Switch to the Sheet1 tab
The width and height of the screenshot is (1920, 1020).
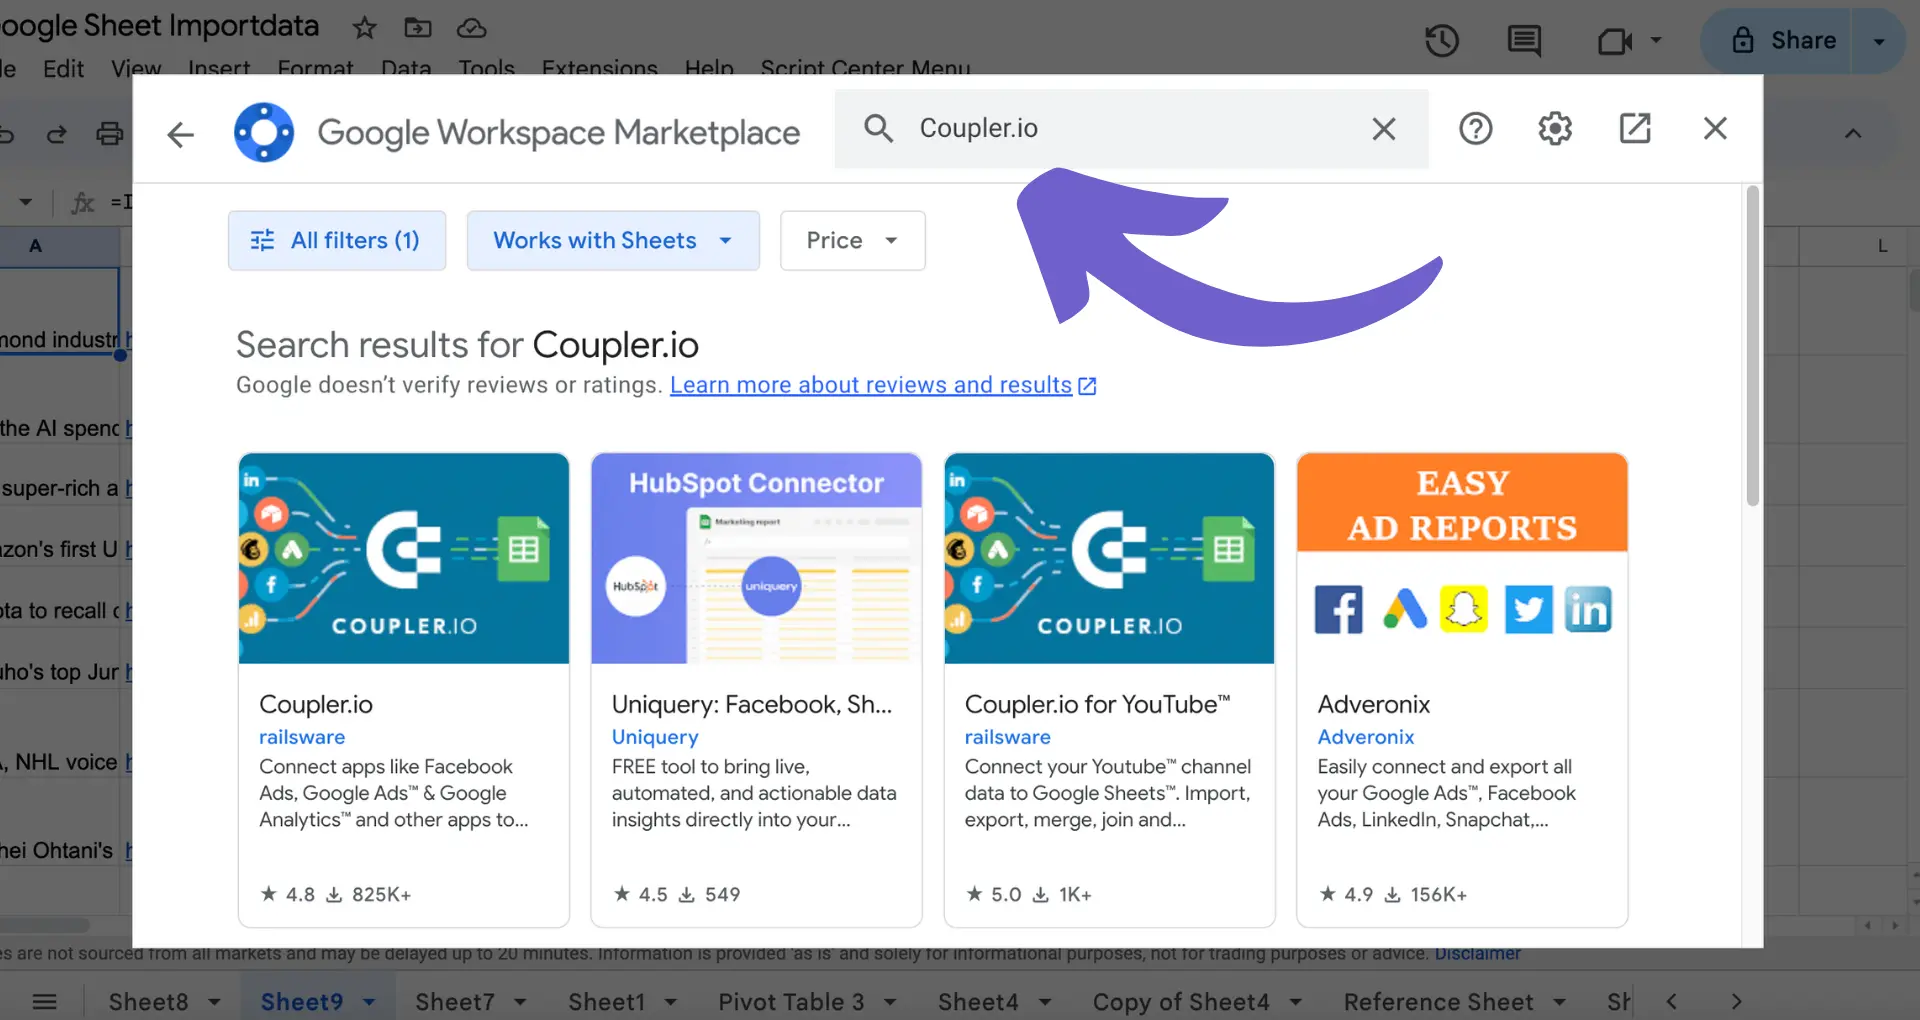tap(606, 1002)
